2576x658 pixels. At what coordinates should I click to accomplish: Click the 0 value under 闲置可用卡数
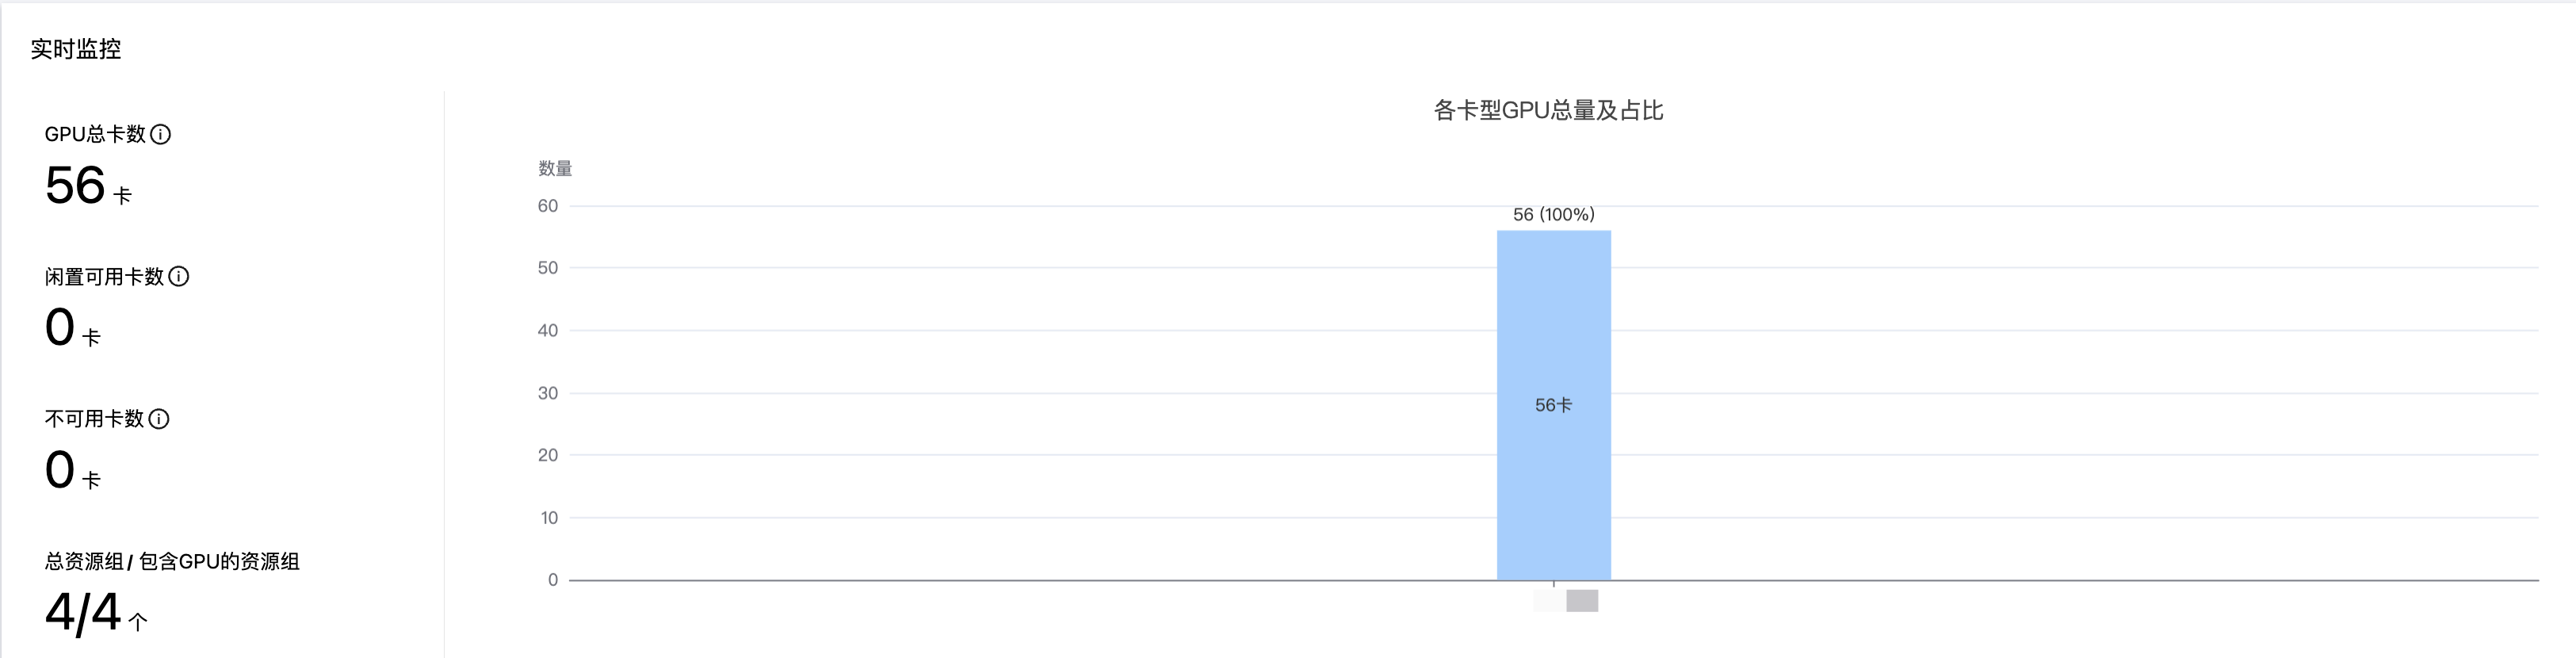[x=60, y=328]
